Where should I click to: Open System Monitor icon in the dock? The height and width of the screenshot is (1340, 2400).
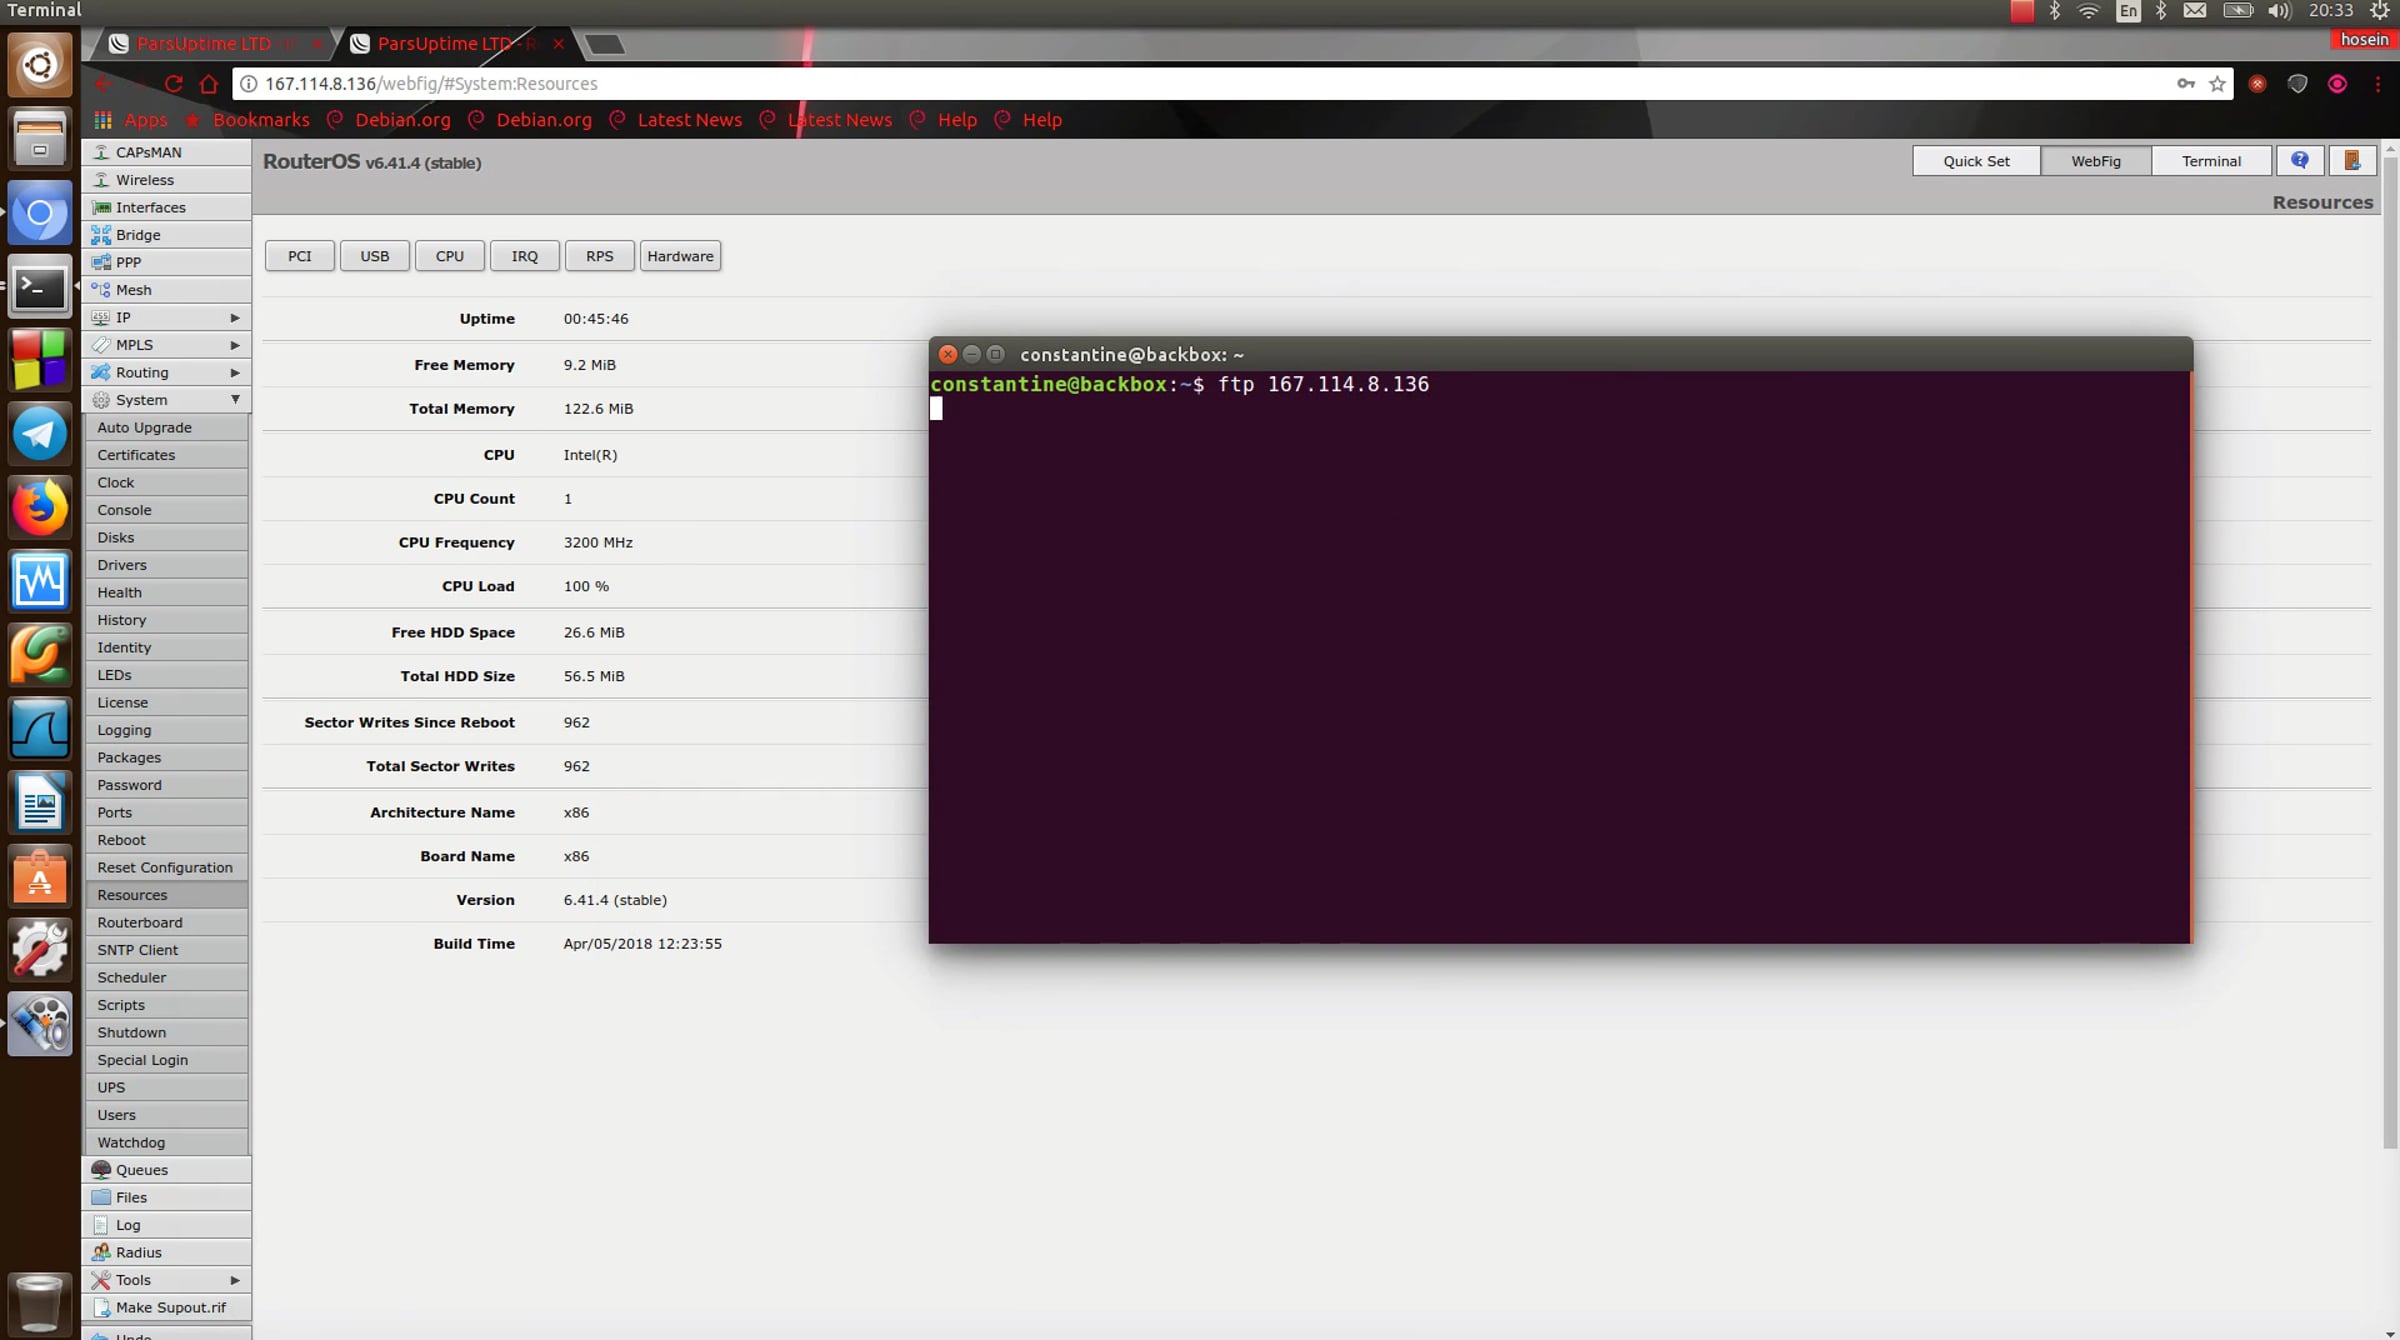(x=40, y=581)
